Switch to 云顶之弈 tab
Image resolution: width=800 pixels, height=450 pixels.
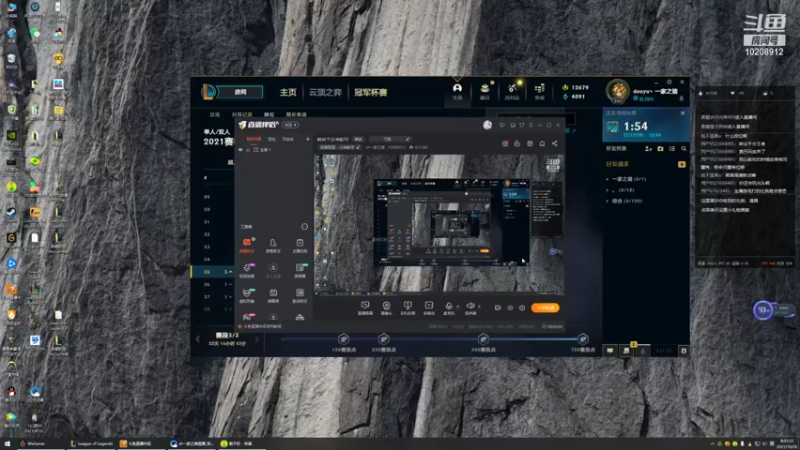point(325,92)
